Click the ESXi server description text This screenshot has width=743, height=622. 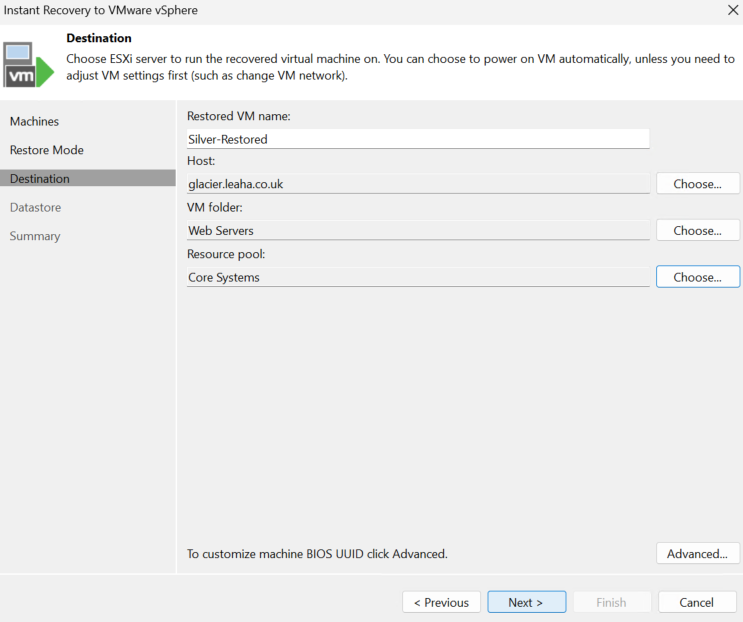tap(400, 67)
